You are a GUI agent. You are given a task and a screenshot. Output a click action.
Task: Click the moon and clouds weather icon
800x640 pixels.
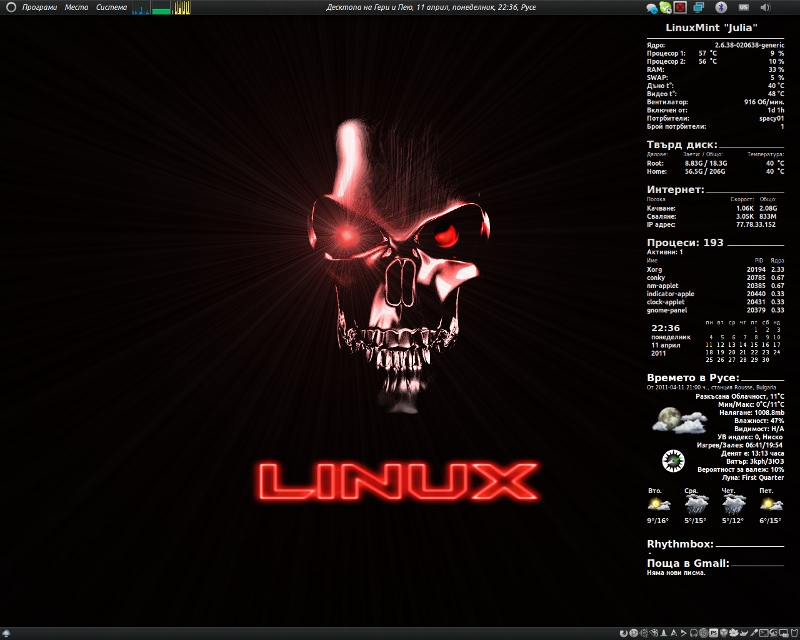pyautogui.click(x=680, y=420)
